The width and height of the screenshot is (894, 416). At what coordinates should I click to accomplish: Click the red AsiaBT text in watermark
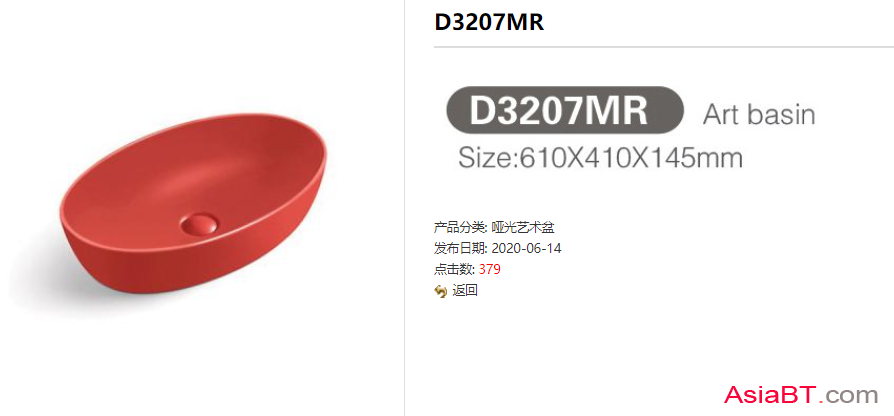(x=771, y=394)
